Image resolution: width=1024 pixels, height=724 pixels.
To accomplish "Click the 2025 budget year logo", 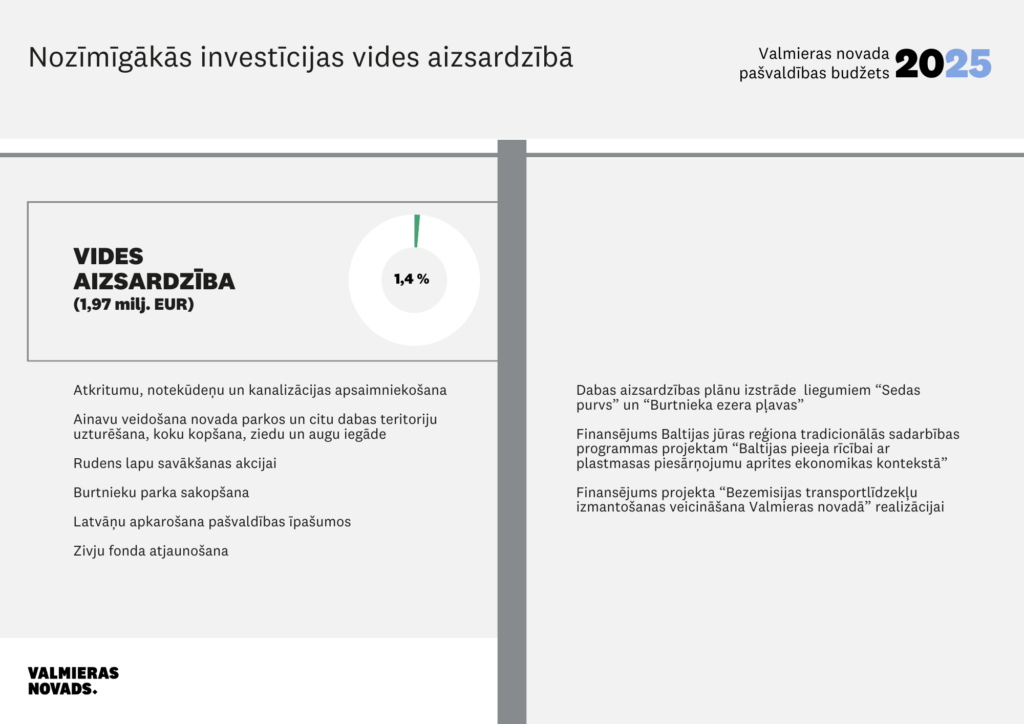I will 942,64.
